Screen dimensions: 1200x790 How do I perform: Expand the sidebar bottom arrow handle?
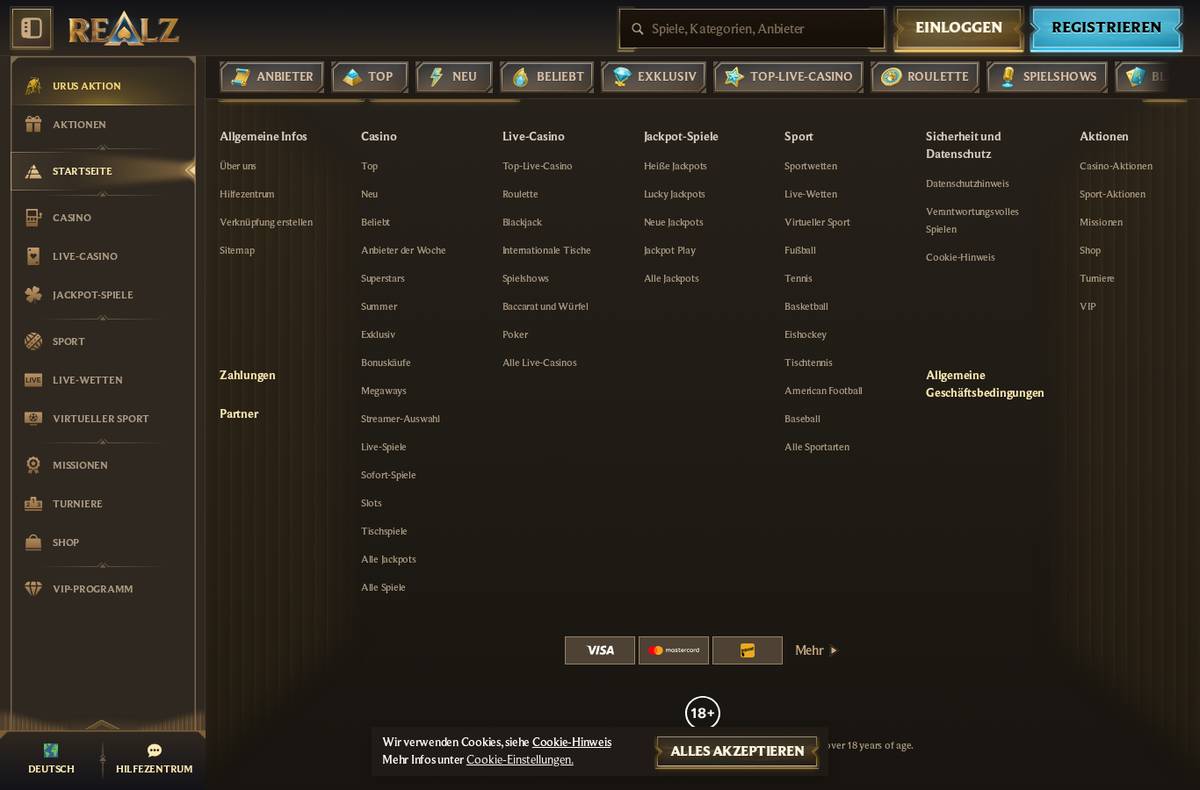(x=103, y=725)
